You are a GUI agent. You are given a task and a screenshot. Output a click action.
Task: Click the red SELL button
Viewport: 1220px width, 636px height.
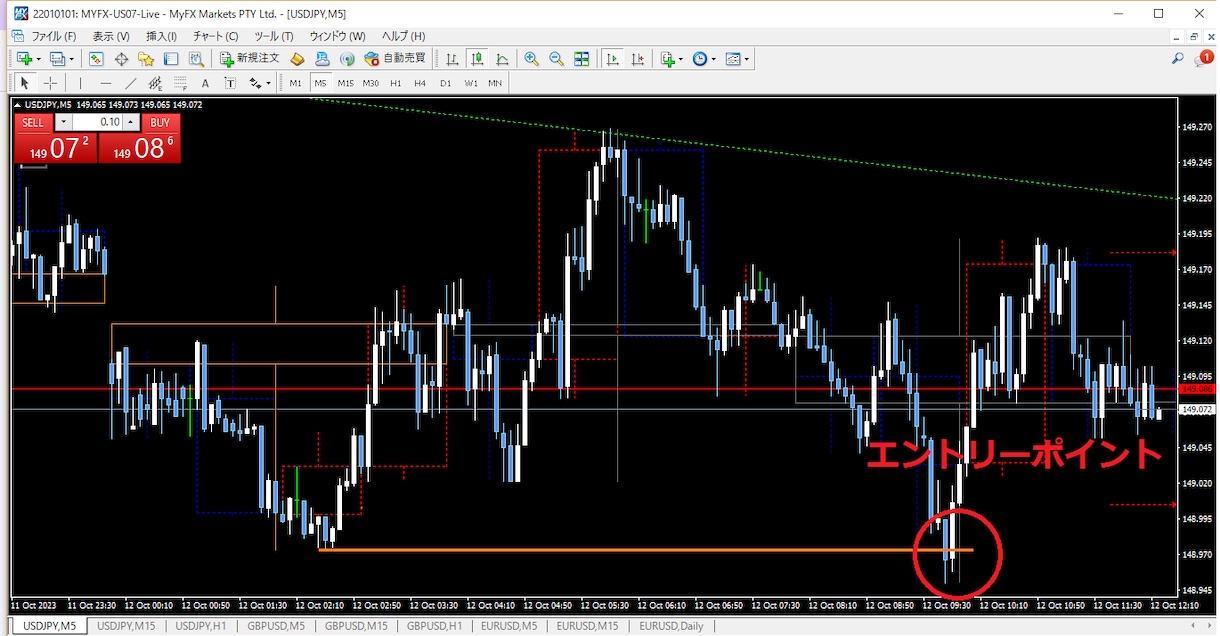click(33, 122)
